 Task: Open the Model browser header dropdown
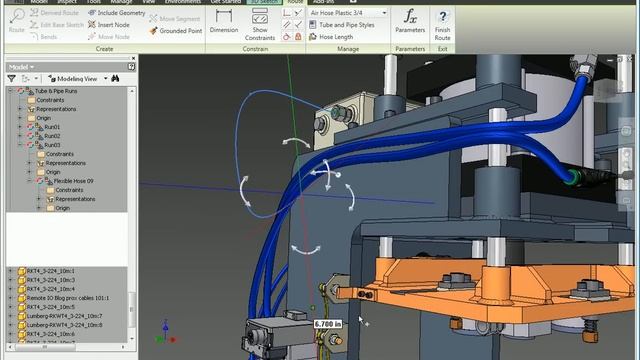[x=21, y=67]
